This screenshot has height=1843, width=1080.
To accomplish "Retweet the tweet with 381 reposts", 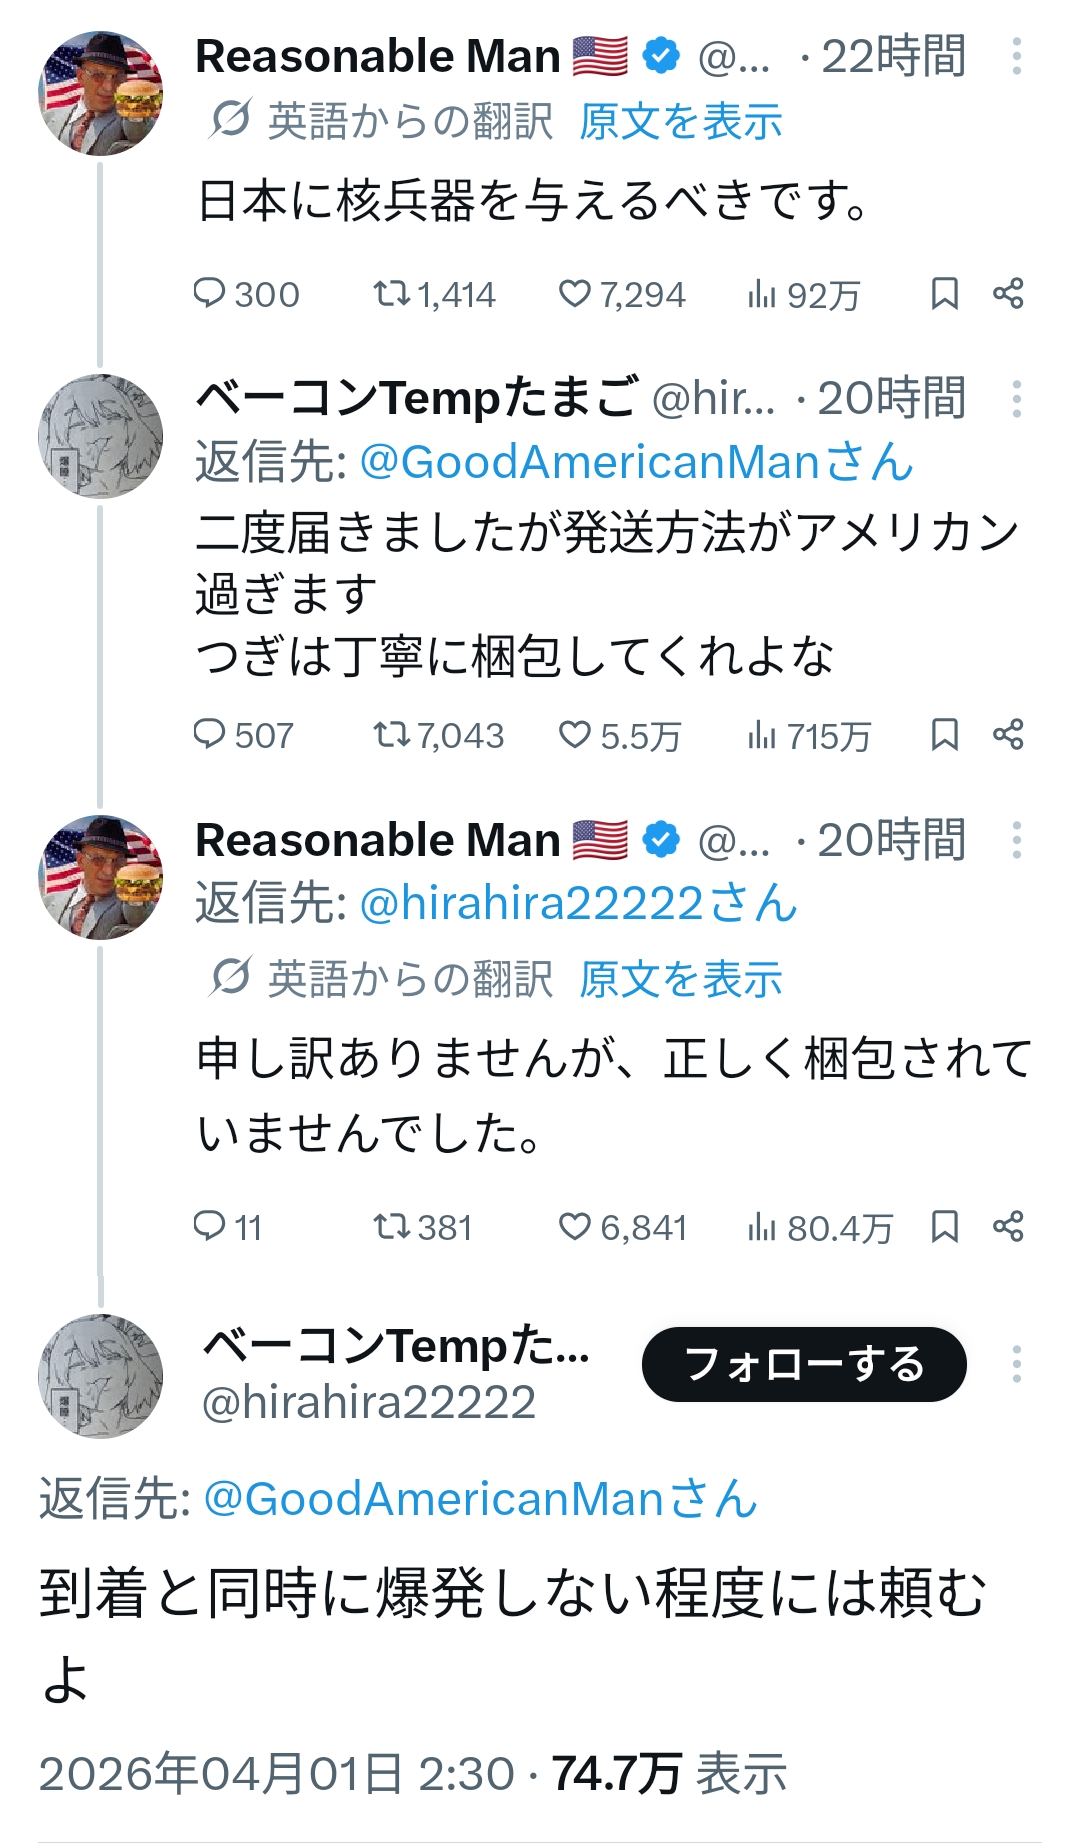I will point(391,1226).
